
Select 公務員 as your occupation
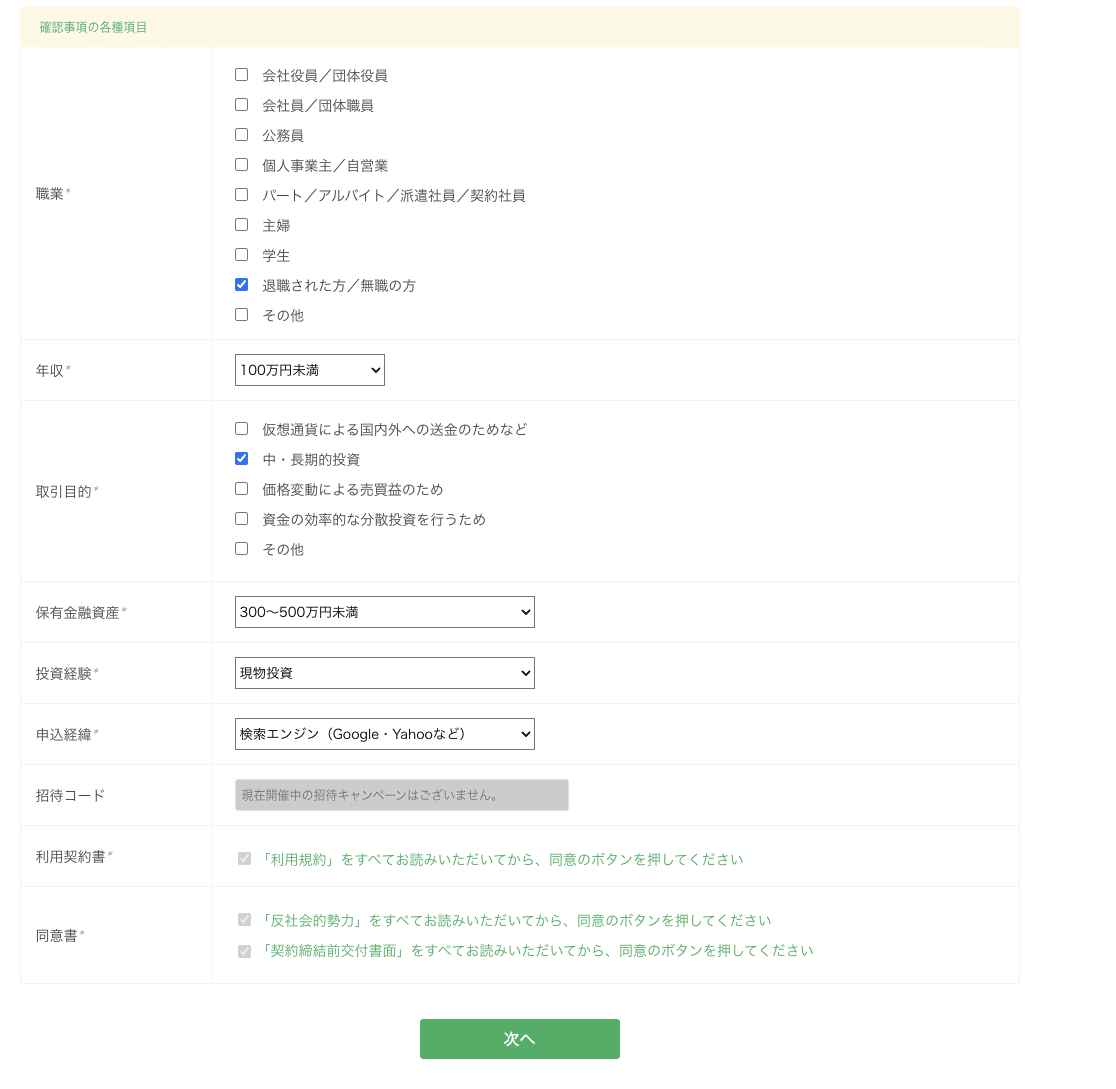pos(241,134)
